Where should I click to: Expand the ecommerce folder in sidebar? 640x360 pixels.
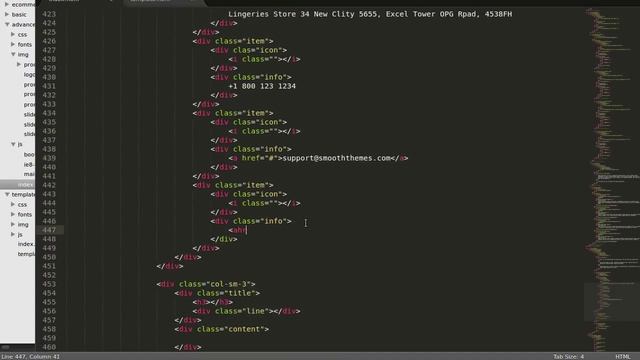[x=7, y=4]
